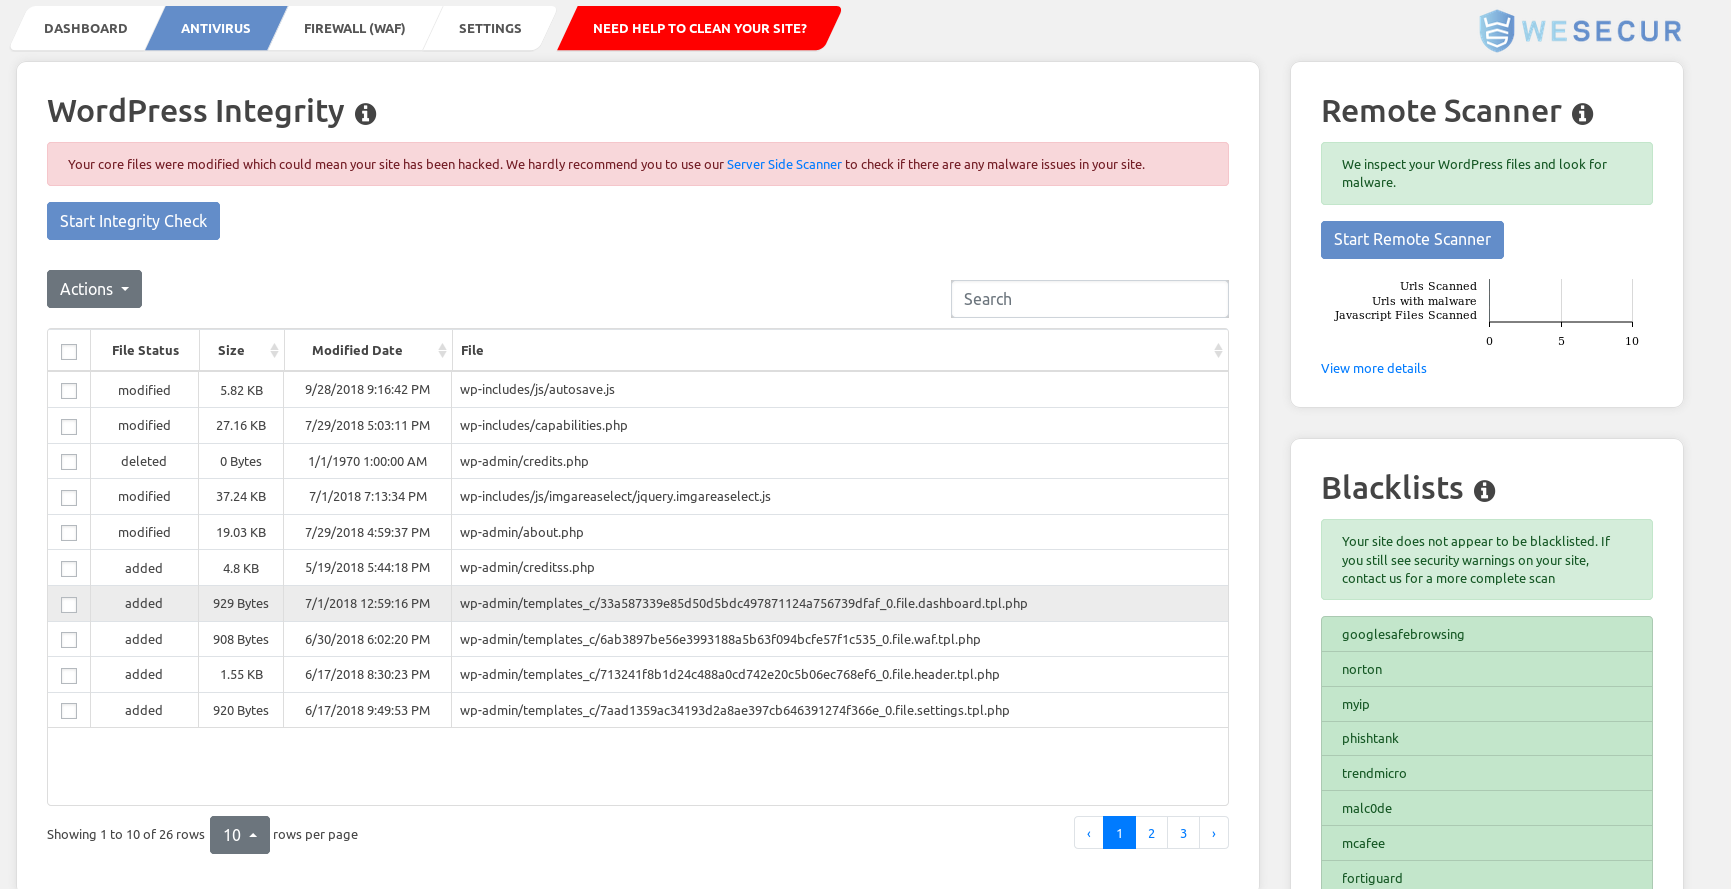Toggle the select-all header checkbox
This screenshot has height=889, width=1731.
(x=69, y=352)
